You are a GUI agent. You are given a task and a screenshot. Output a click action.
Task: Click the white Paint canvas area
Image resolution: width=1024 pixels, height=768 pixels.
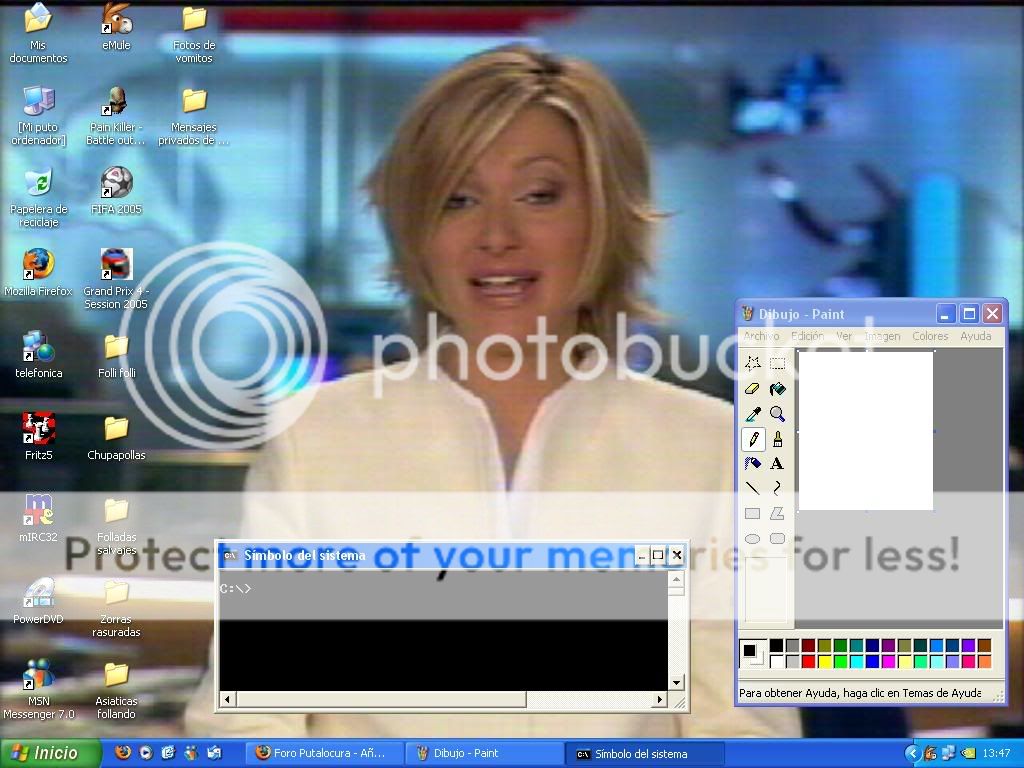coord(865,430)
